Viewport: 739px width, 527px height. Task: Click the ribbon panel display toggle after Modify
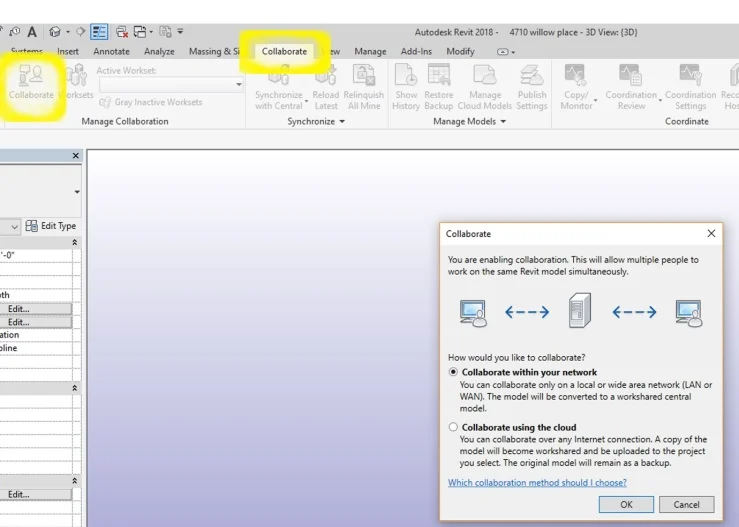pos(503,51)
